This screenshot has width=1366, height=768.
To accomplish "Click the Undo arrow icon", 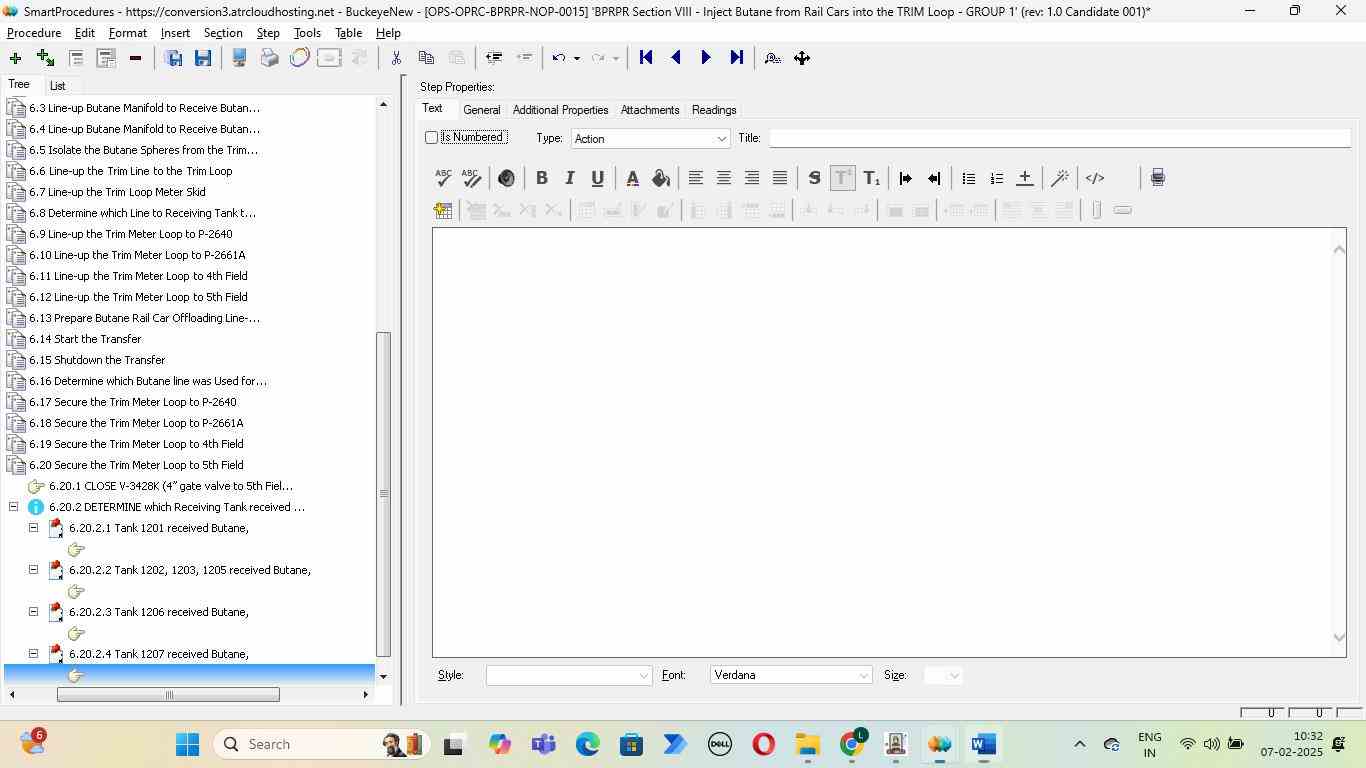I will [559, 58].
